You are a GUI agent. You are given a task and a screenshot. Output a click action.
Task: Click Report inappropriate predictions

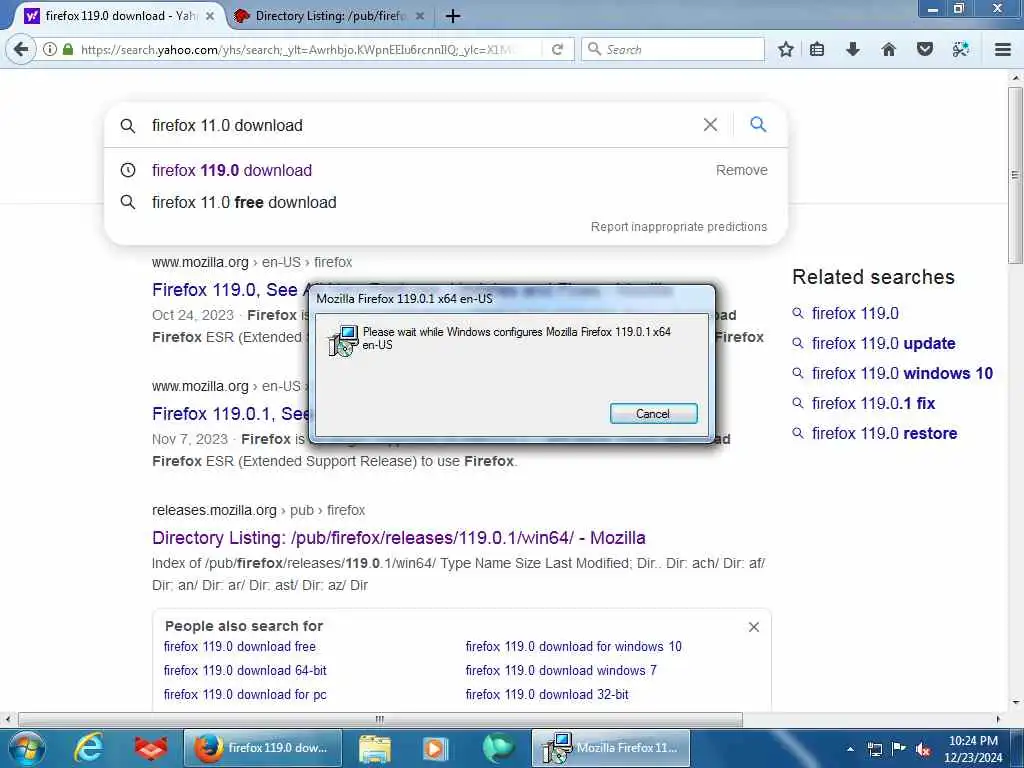click(679, 227)
